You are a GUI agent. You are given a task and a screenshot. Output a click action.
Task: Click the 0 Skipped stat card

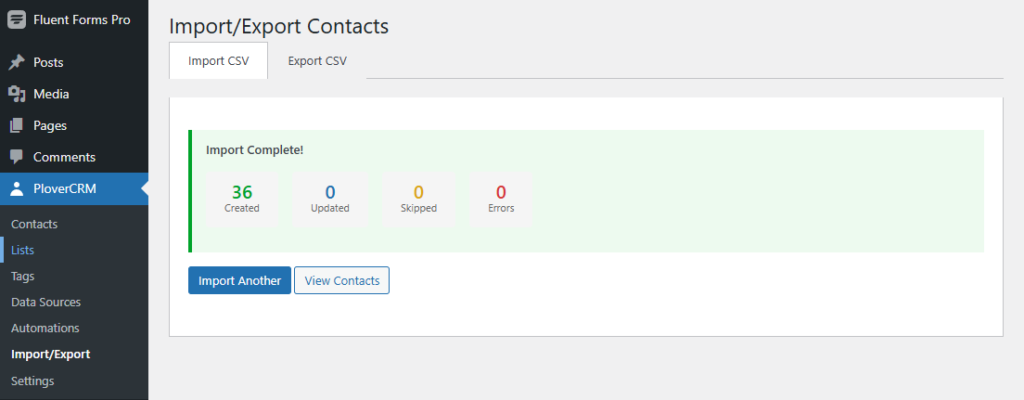418,198
